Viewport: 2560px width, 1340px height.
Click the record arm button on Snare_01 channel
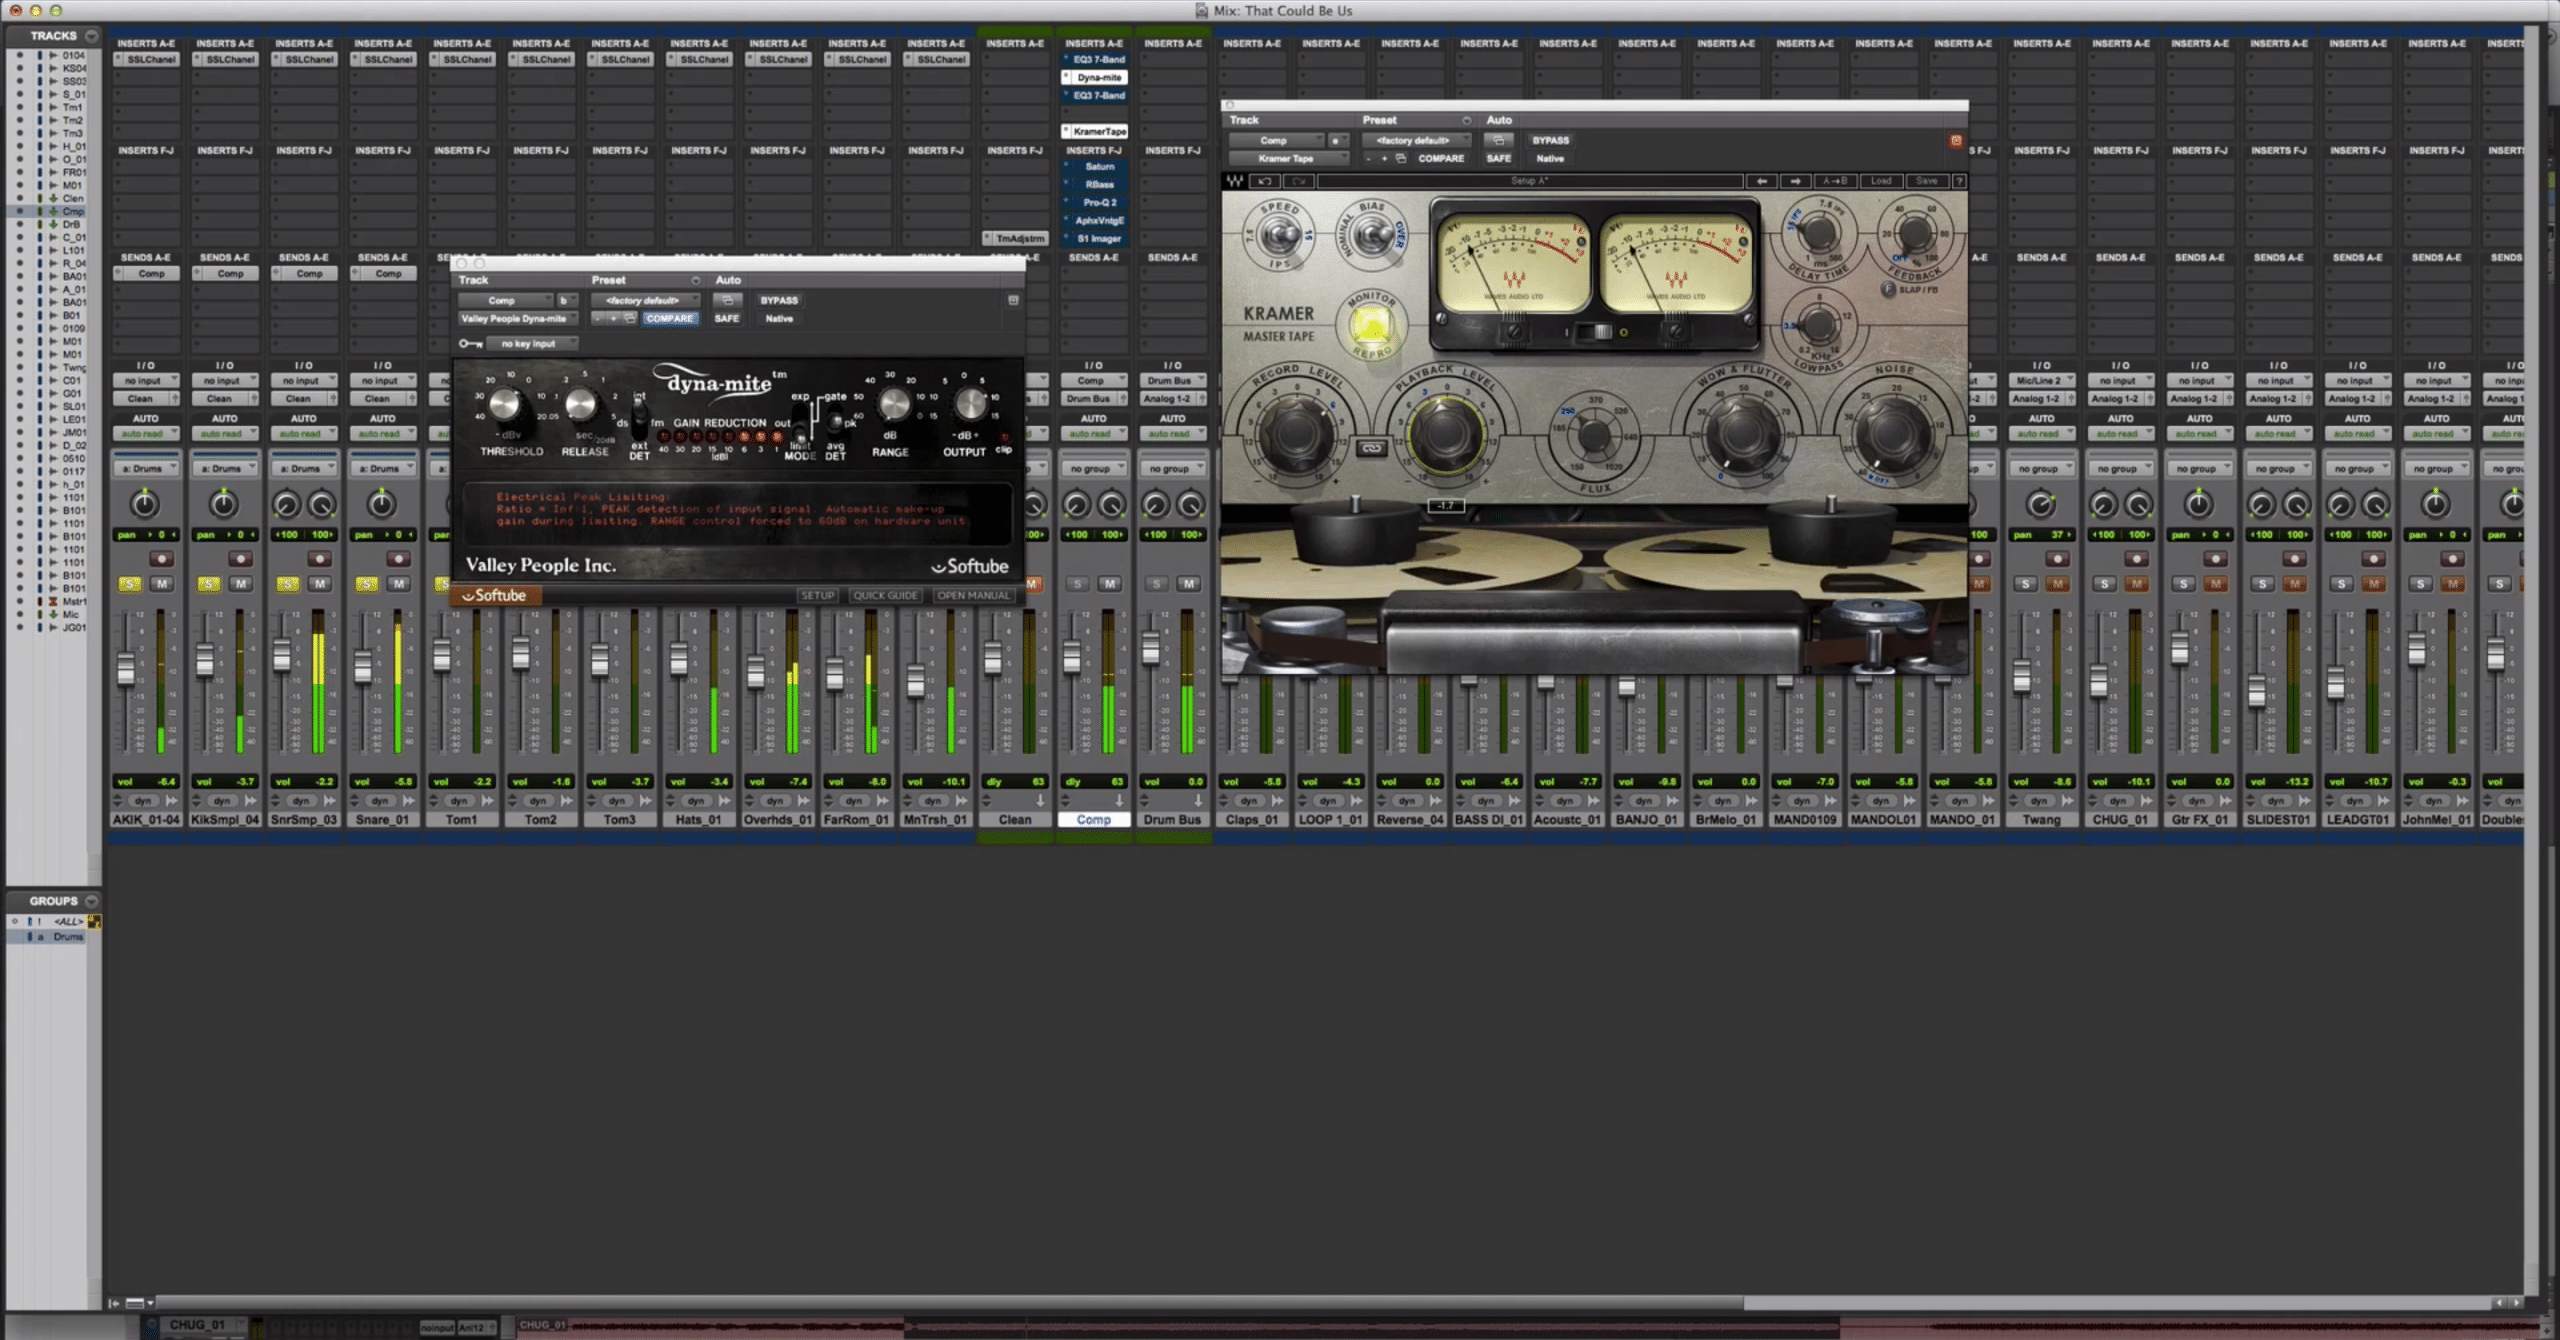click(398, 558)
